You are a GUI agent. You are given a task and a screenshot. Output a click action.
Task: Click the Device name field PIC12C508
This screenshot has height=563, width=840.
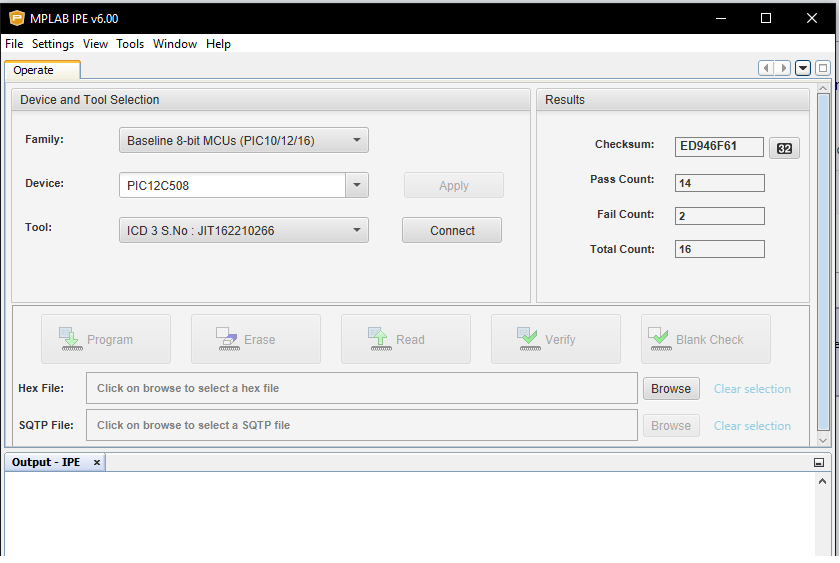pos(232,185)
